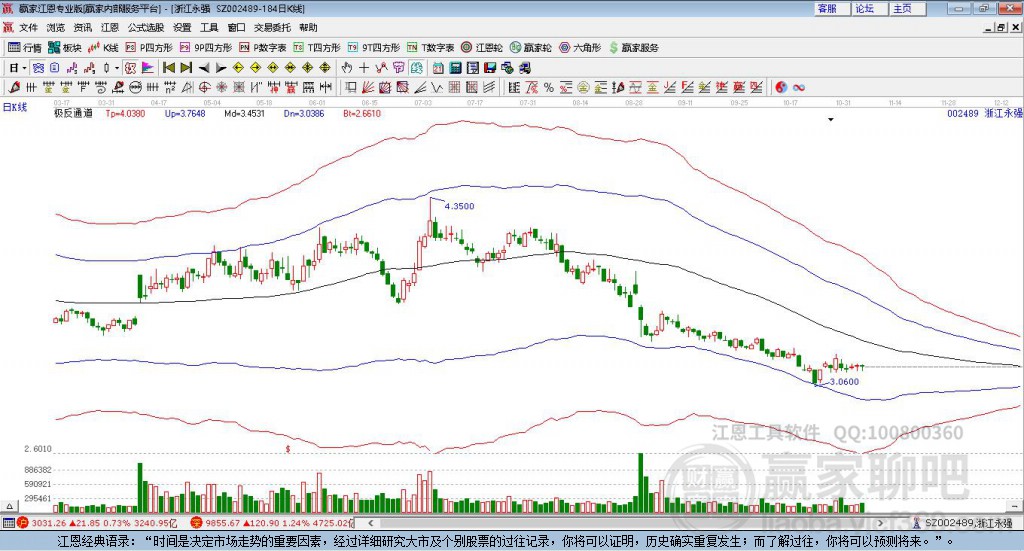Open the P数字表 tool
Screen dimensions: 1024x551
[x=263, y=48]
